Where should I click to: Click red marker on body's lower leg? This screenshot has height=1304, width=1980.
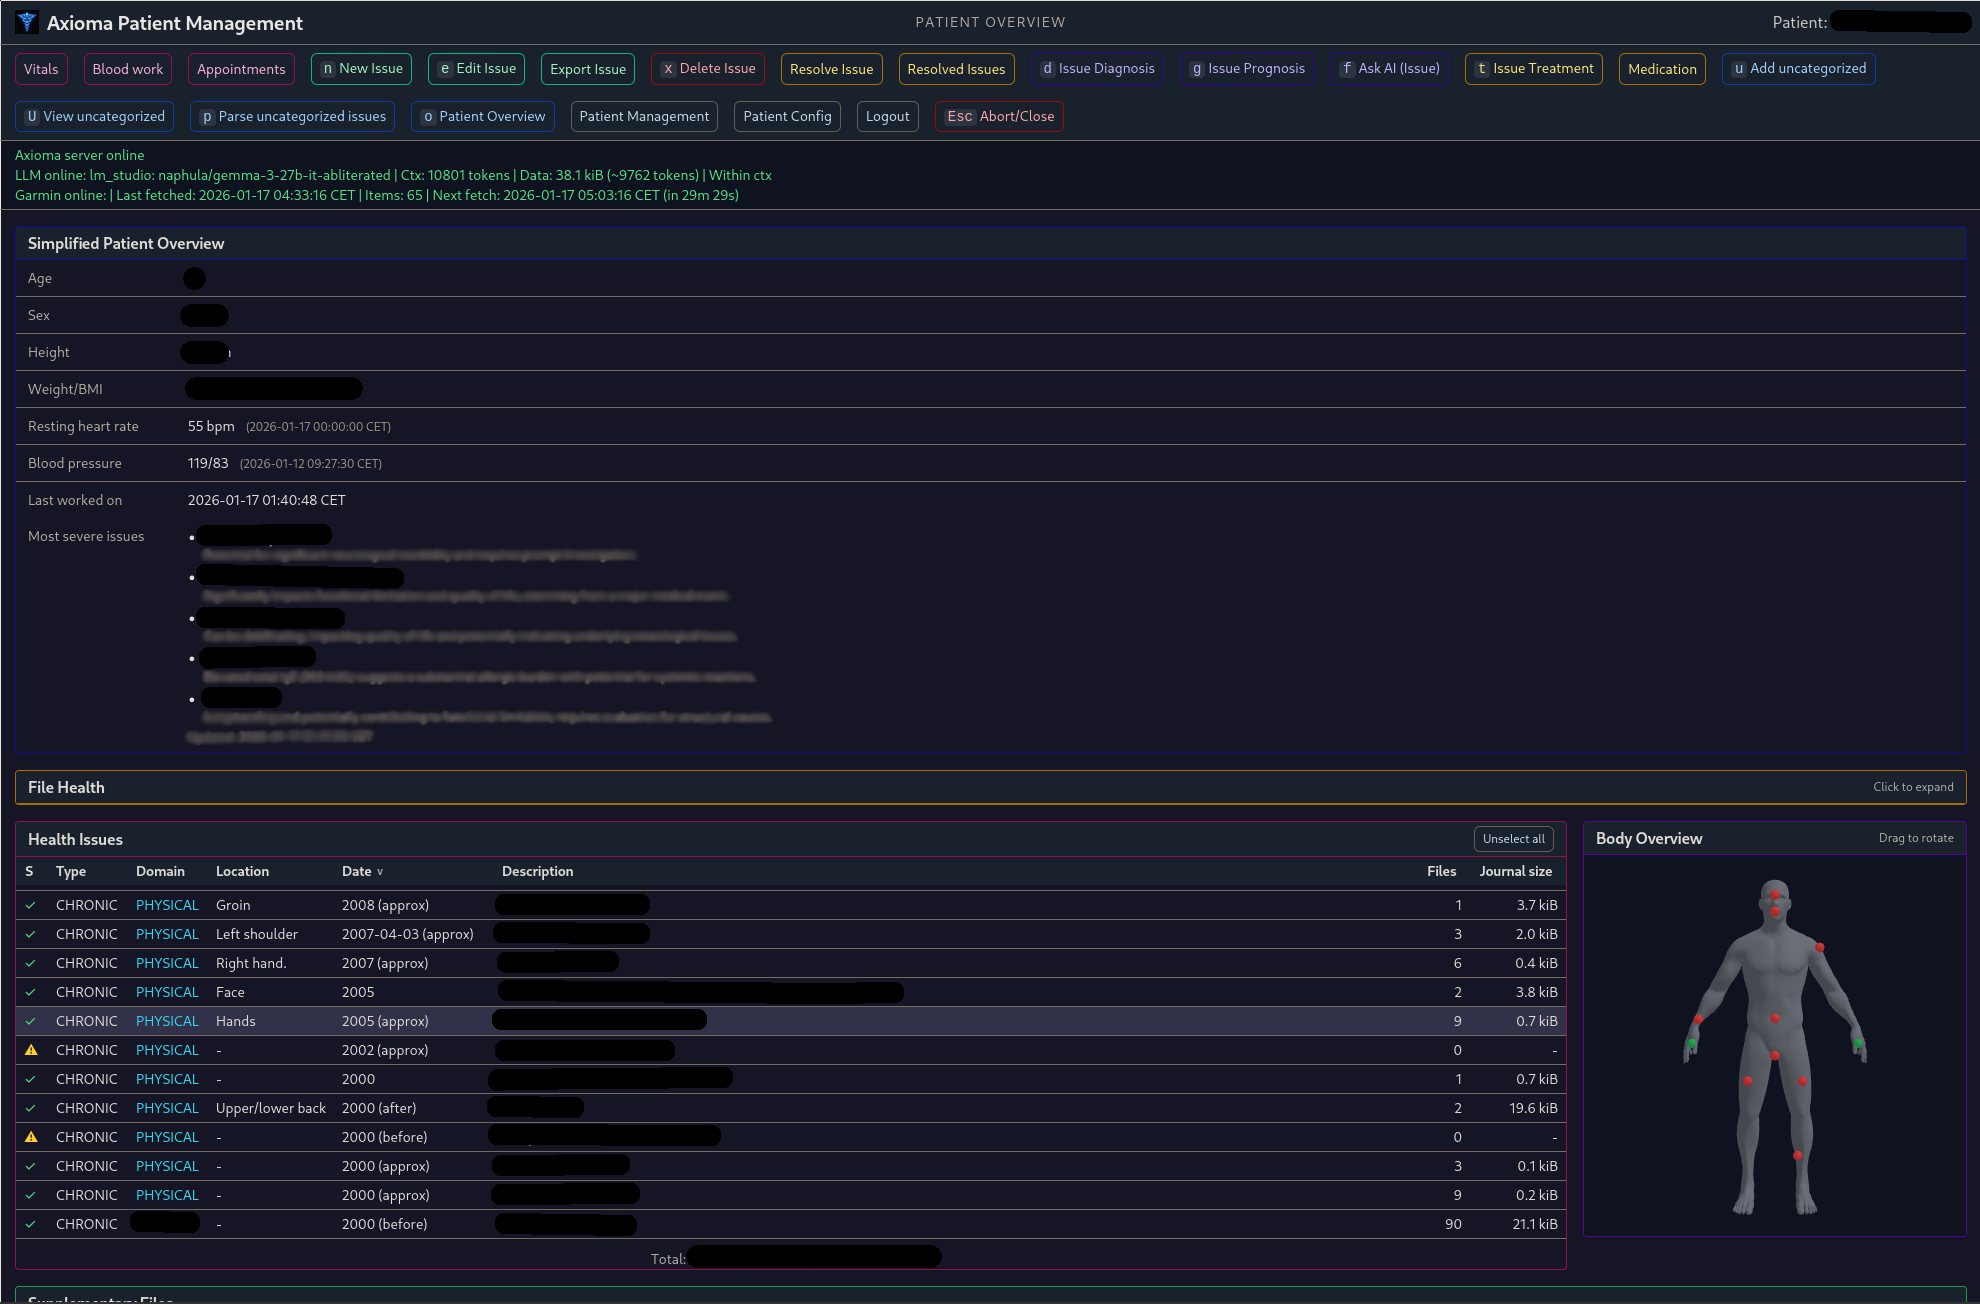(x=1797, y=1156)
